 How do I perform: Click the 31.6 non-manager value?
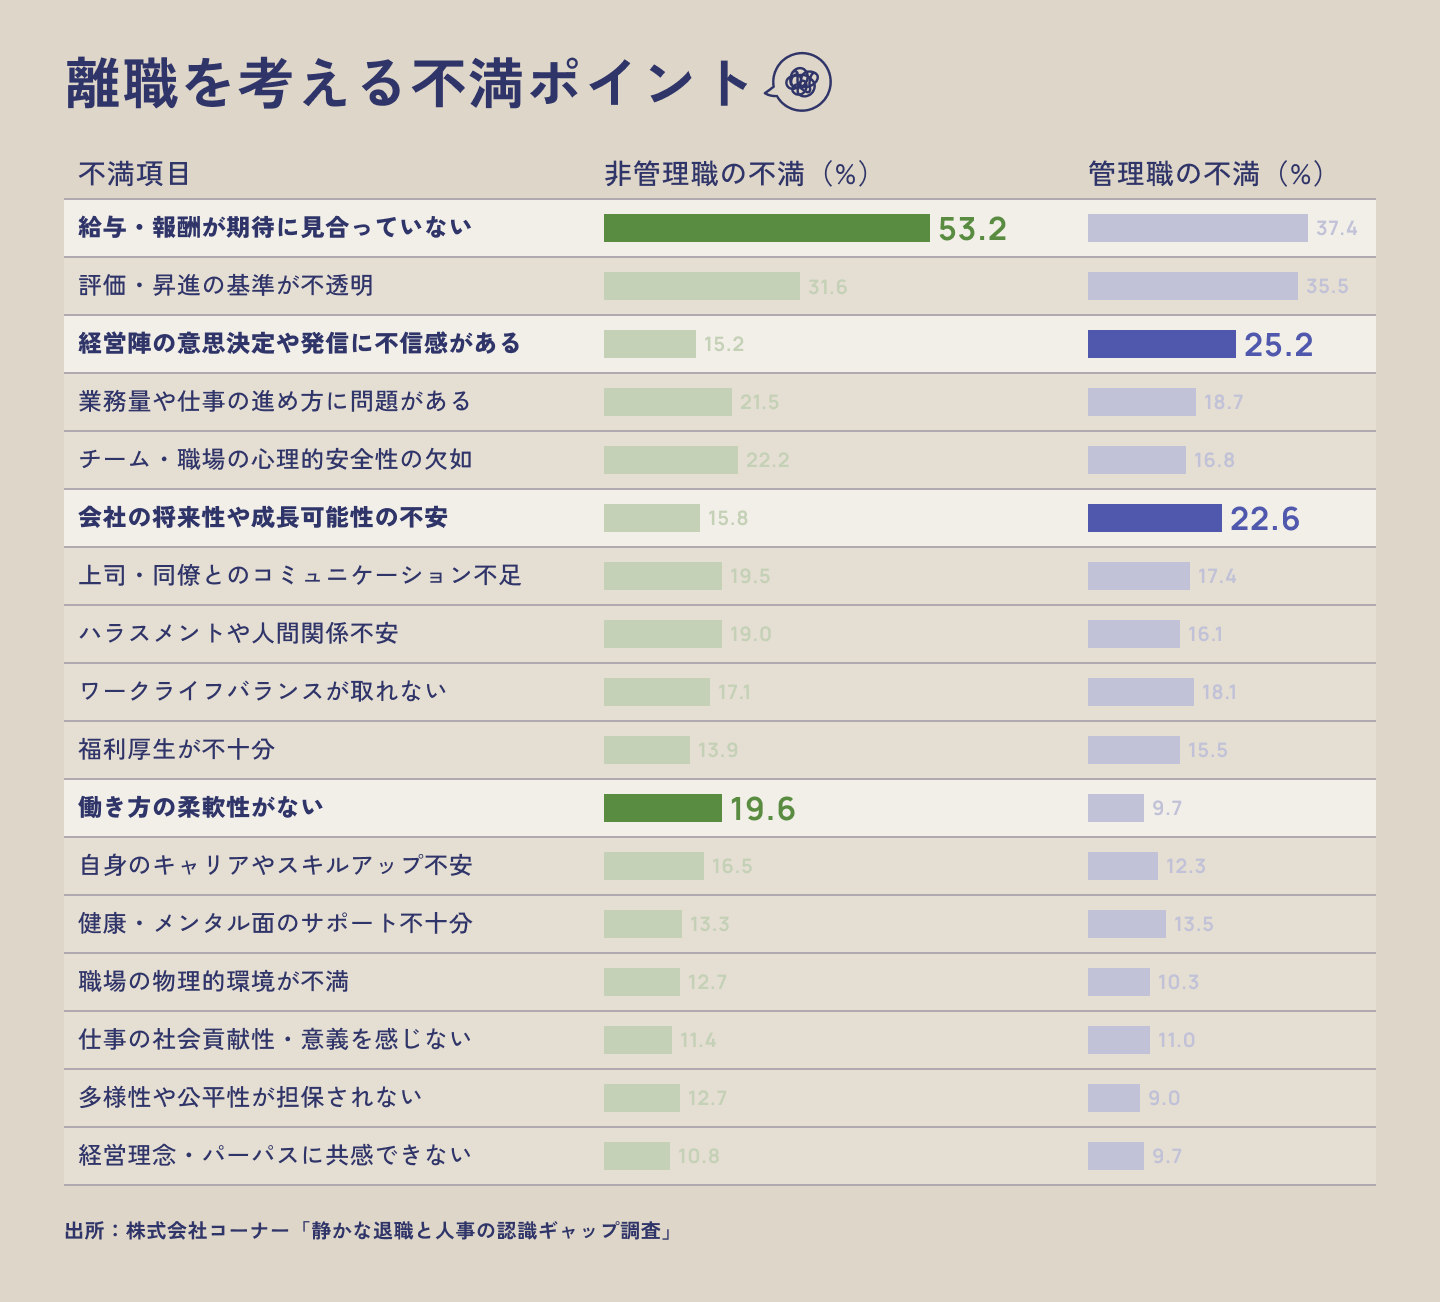point(827,287)
